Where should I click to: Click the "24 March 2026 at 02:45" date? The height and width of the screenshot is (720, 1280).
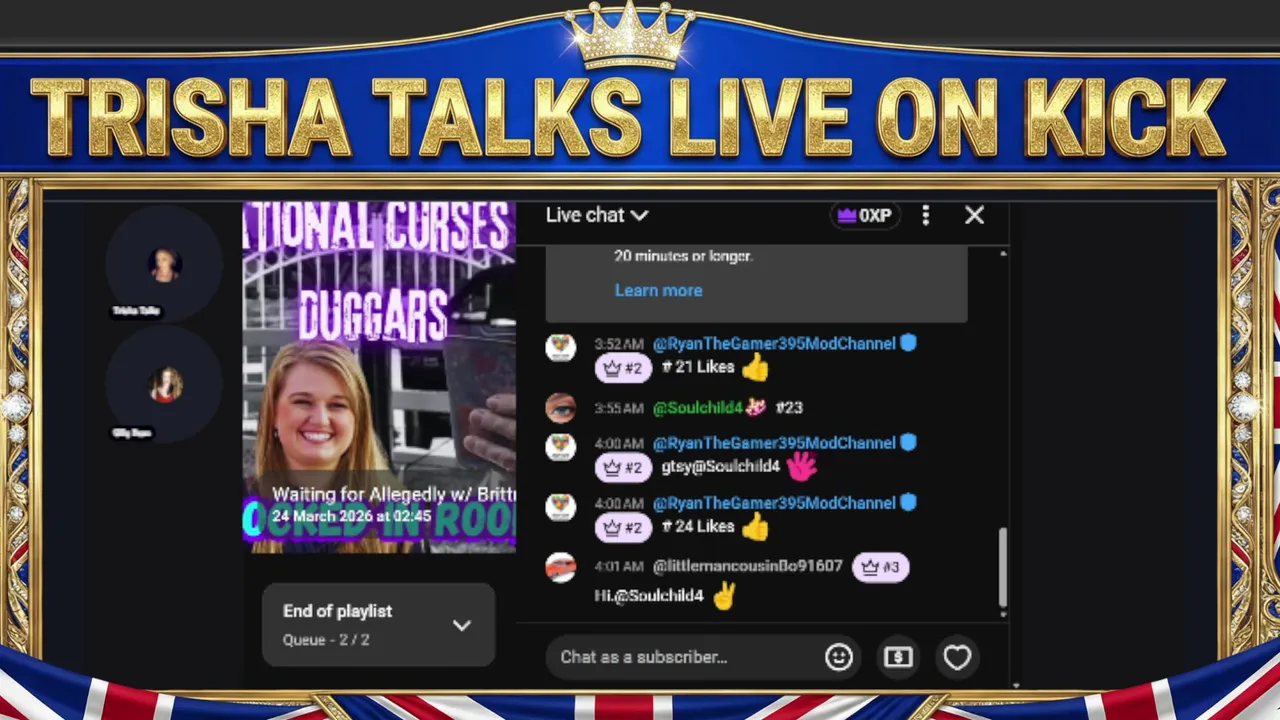click(x=351, y=516)
